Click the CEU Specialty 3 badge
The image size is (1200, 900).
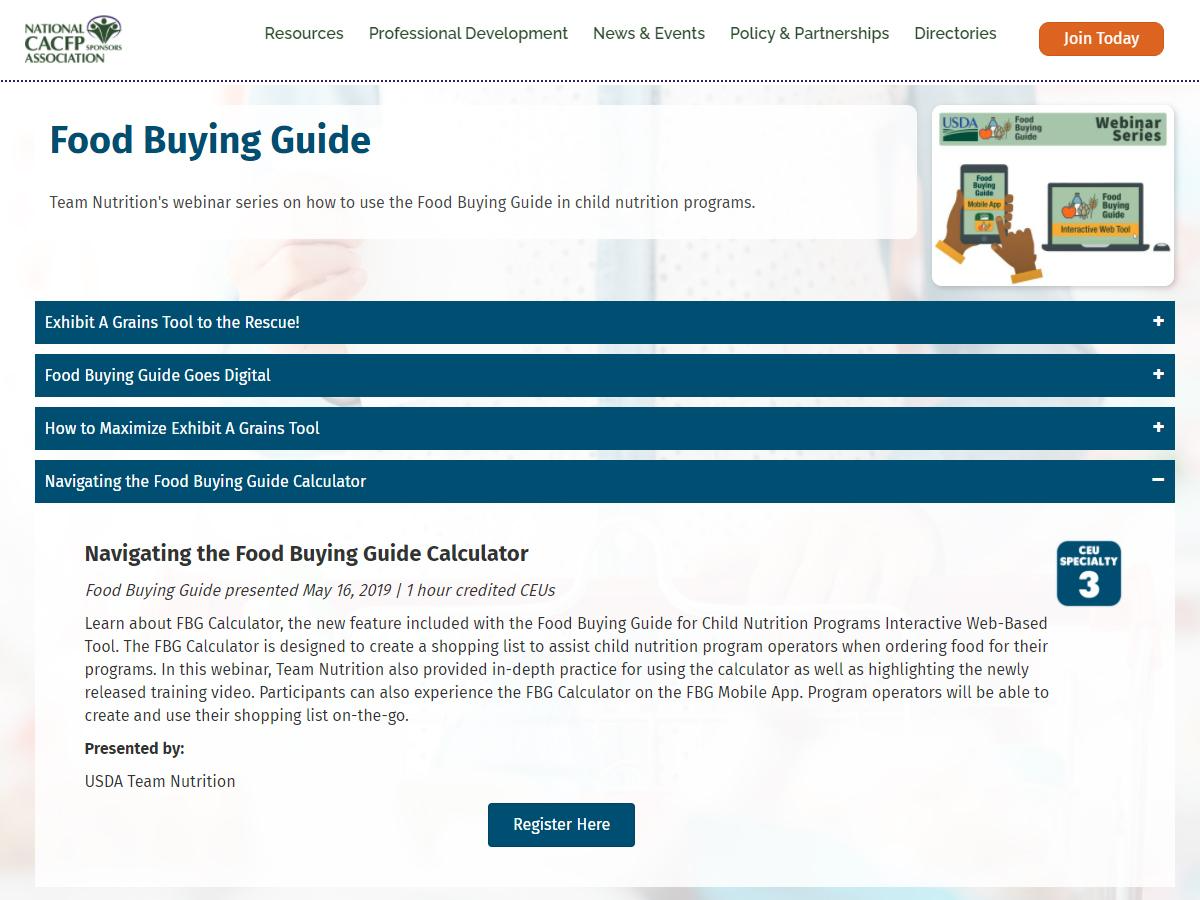click(1089, 573)
